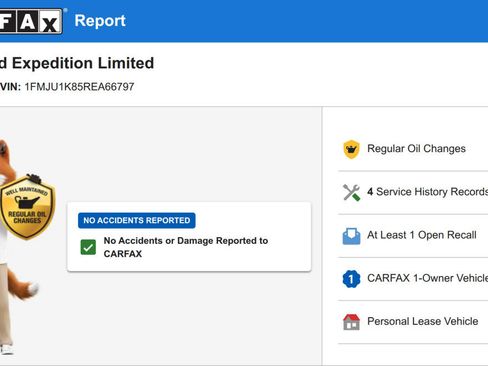Screen dimensions: 488x366
Task: Click the wrench and screwdriver service icon
Action: pyautogui.click(x=351, y=192)
